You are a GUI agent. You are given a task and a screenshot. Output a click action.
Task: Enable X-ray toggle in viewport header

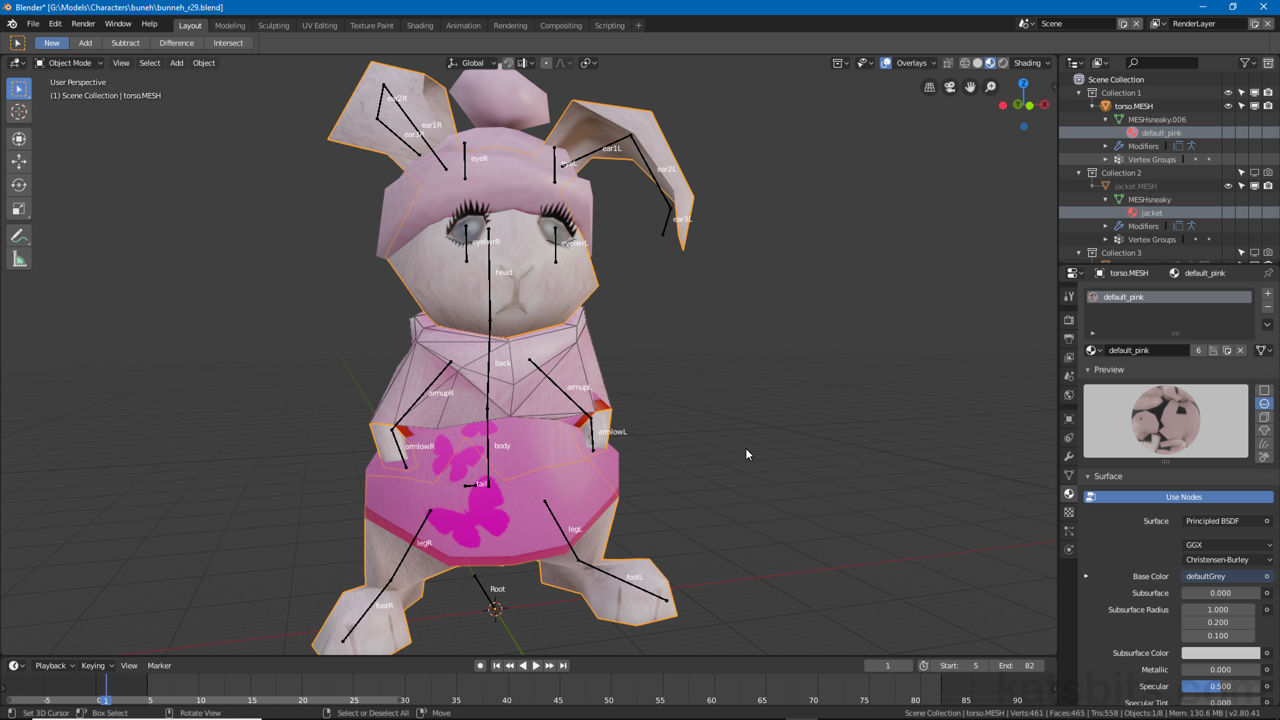point(948,63)
